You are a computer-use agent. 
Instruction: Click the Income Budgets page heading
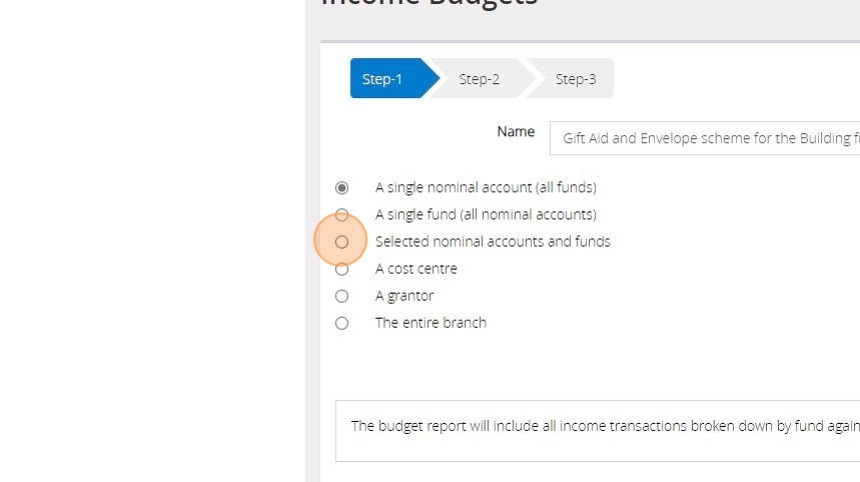[x=430, y=3]
